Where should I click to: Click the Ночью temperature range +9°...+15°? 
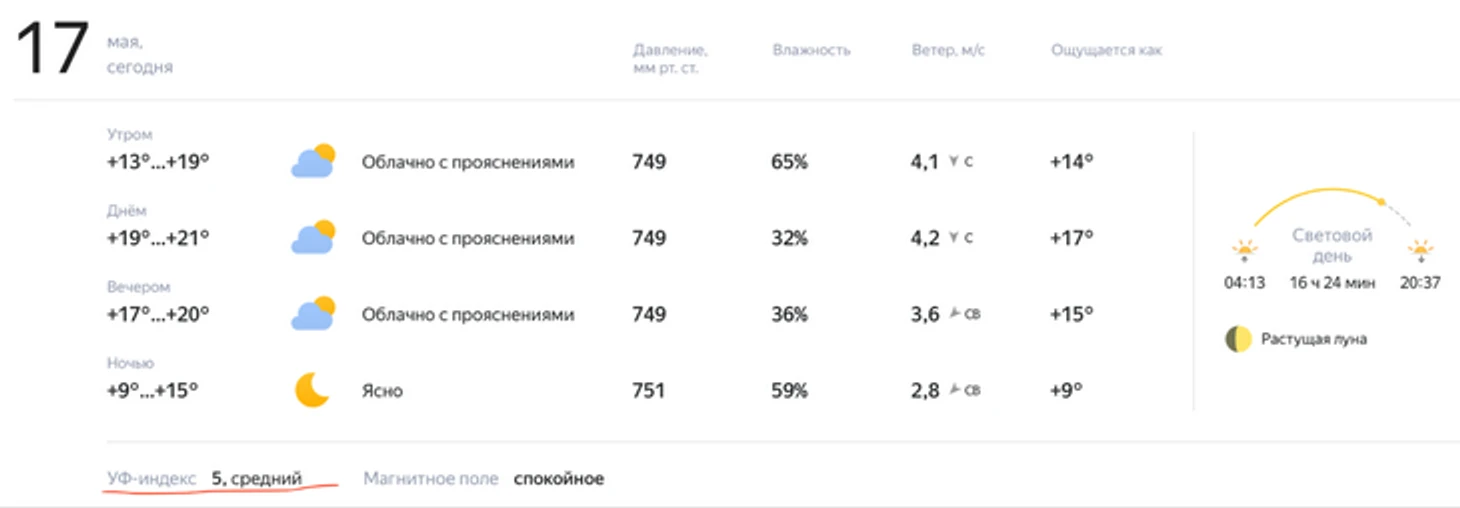point(153,390)
